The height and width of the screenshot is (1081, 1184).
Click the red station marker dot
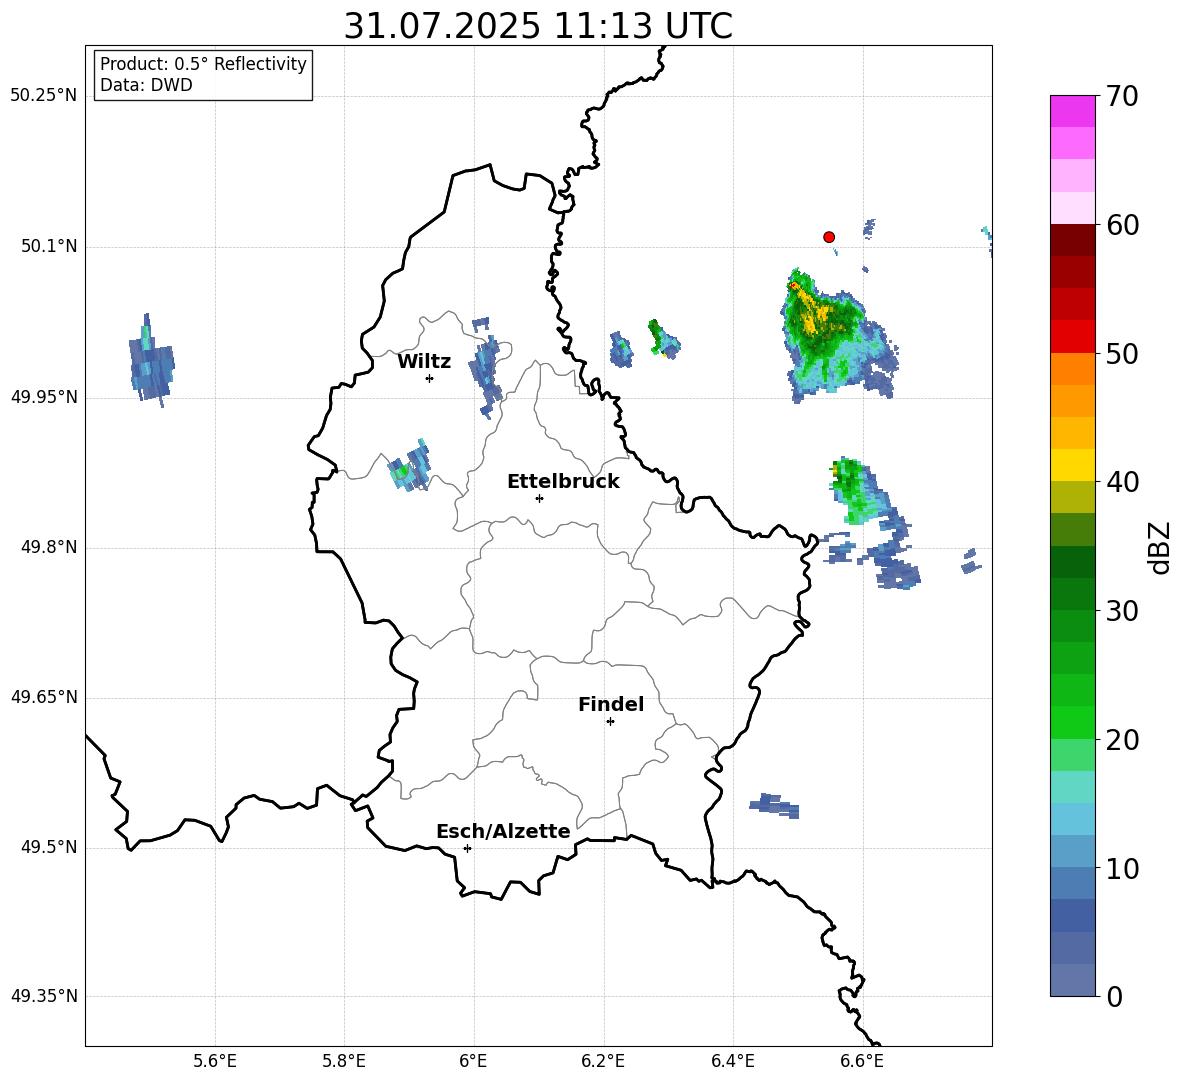pyautogui.click(x=829, y=237)
